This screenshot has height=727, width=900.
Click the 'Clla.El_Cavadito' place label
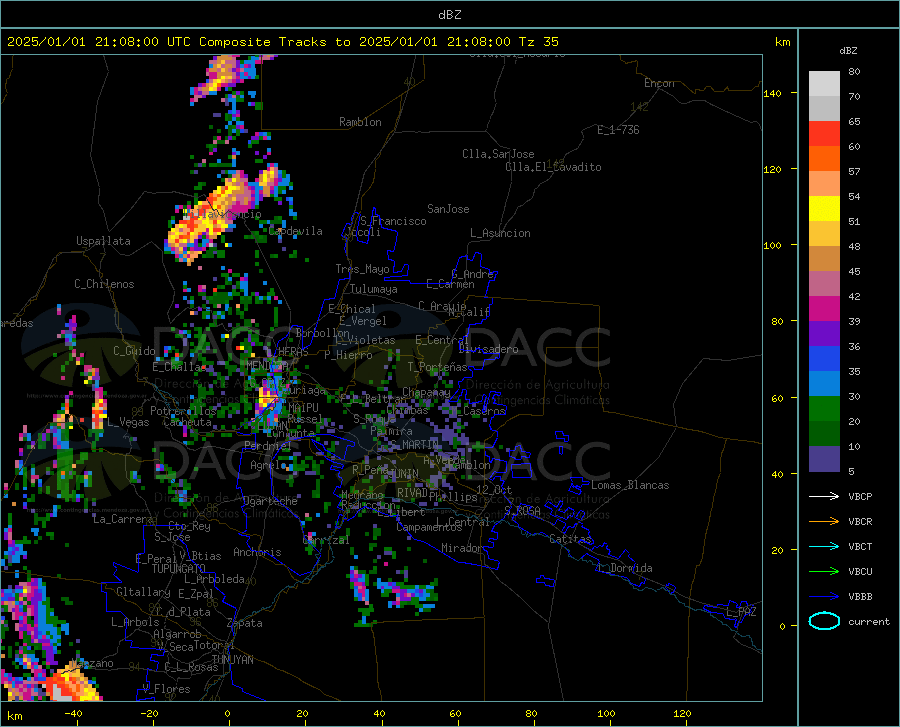point(553,167)
